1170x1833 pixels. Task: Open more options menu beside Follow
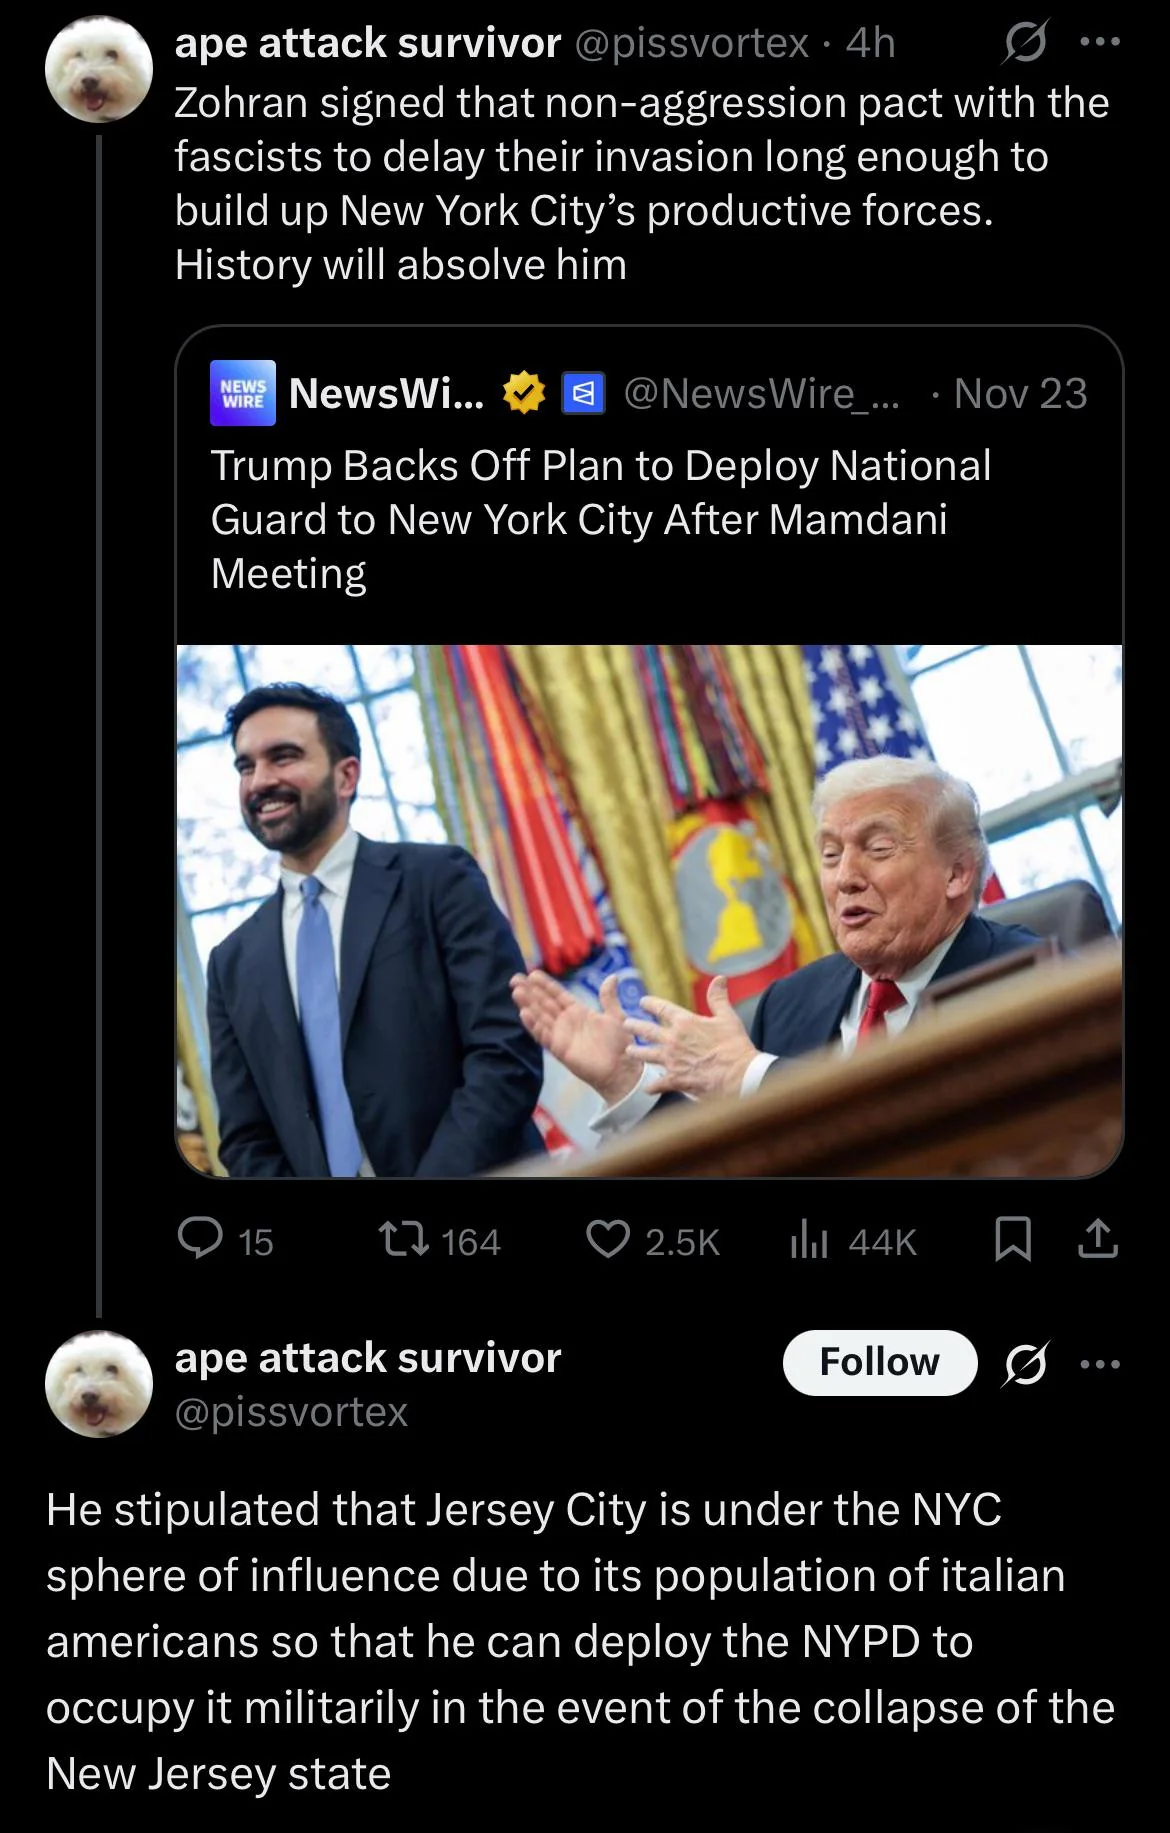coord(1100,1363)
